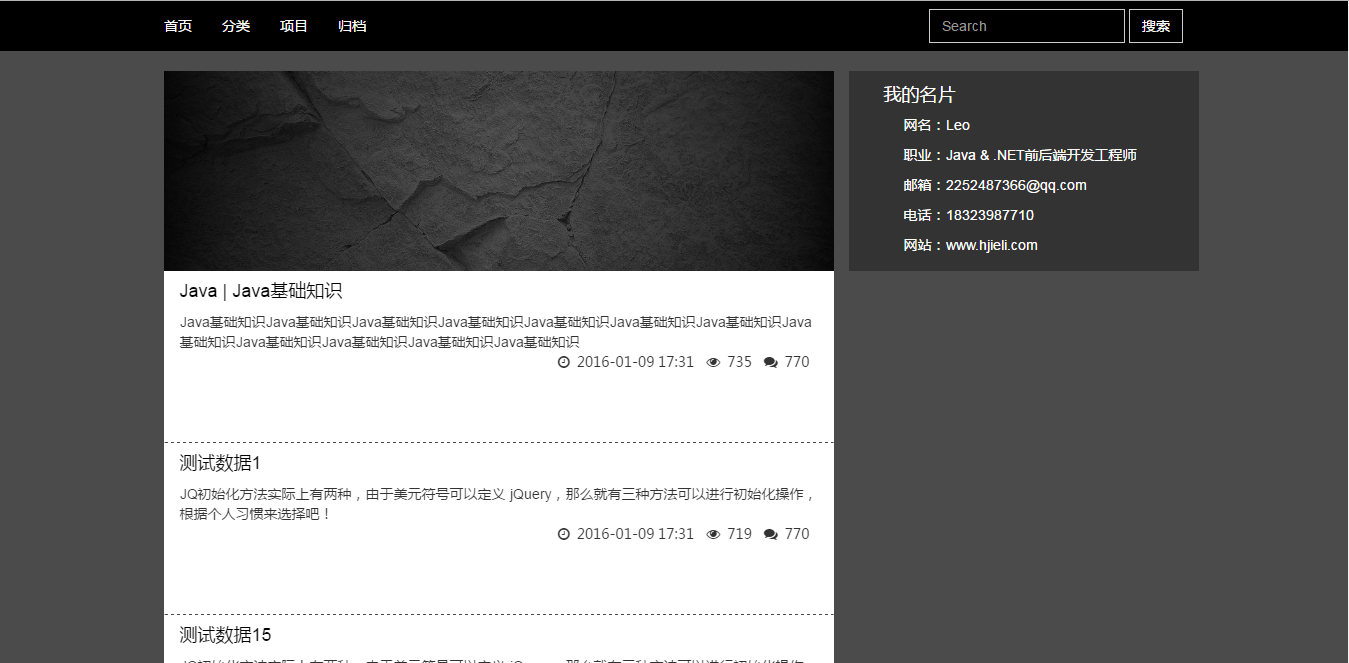Click the view count 735

point(739,362)
